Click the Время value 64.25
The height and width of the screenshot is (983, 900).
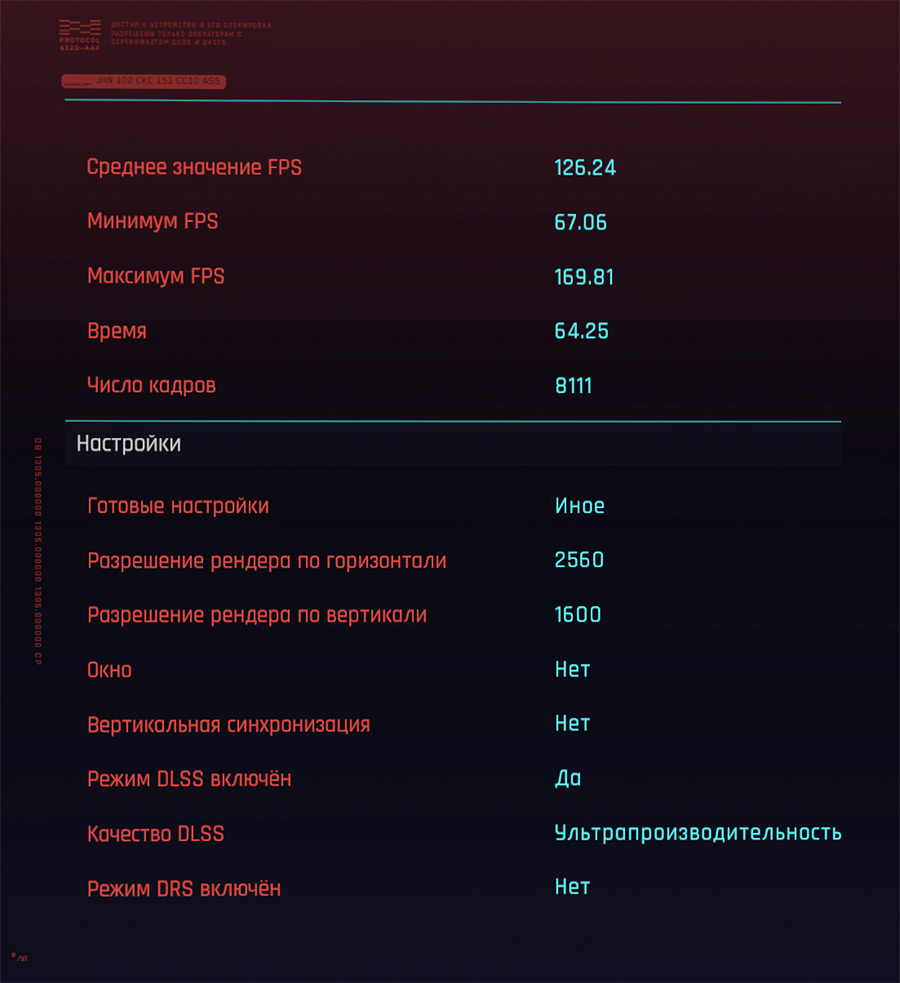point(581,331)
